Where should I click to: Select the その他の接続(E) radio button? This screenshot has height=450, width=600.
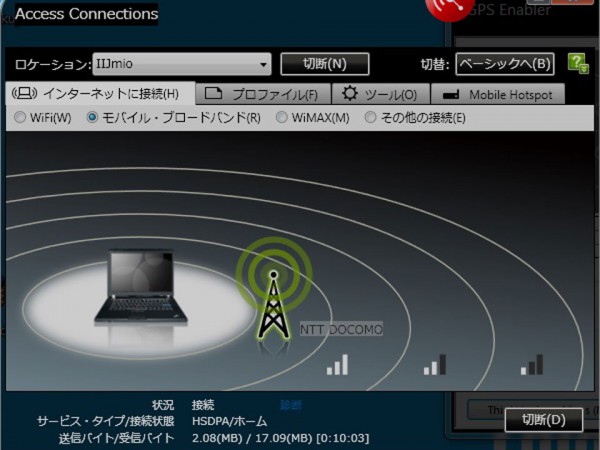tap(370, 117)
